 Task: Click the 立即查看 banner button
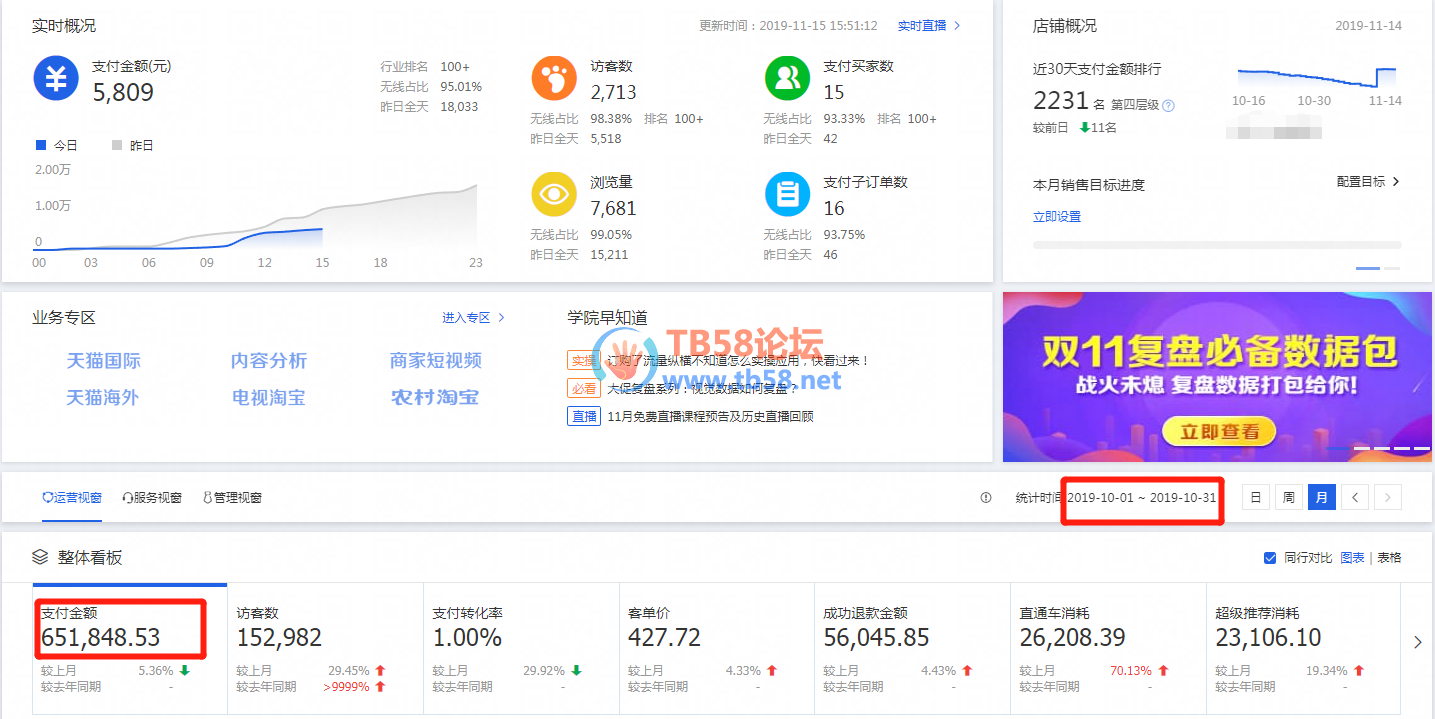point(1218,432)
